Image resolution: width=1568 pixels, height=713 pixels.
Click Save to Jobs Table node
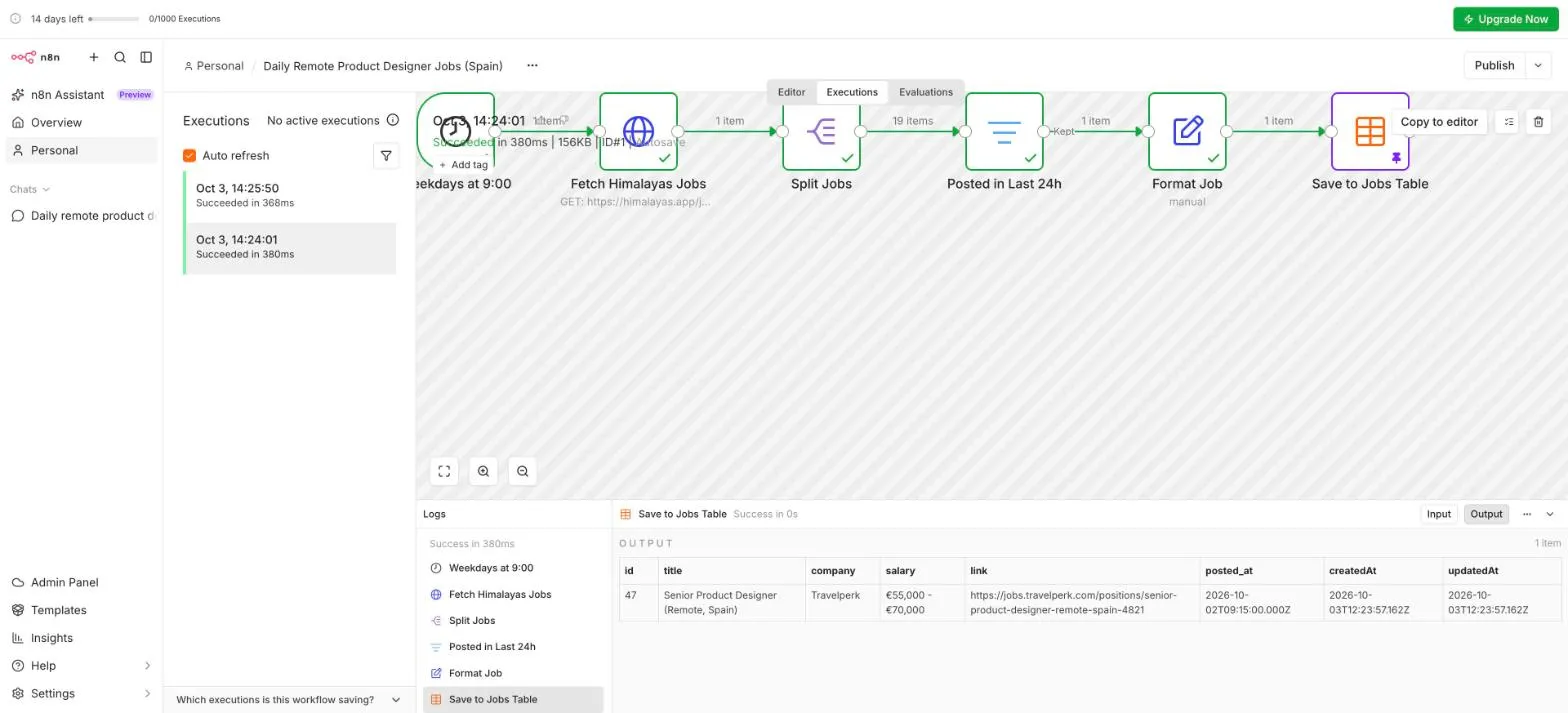tap(1370, 131)
